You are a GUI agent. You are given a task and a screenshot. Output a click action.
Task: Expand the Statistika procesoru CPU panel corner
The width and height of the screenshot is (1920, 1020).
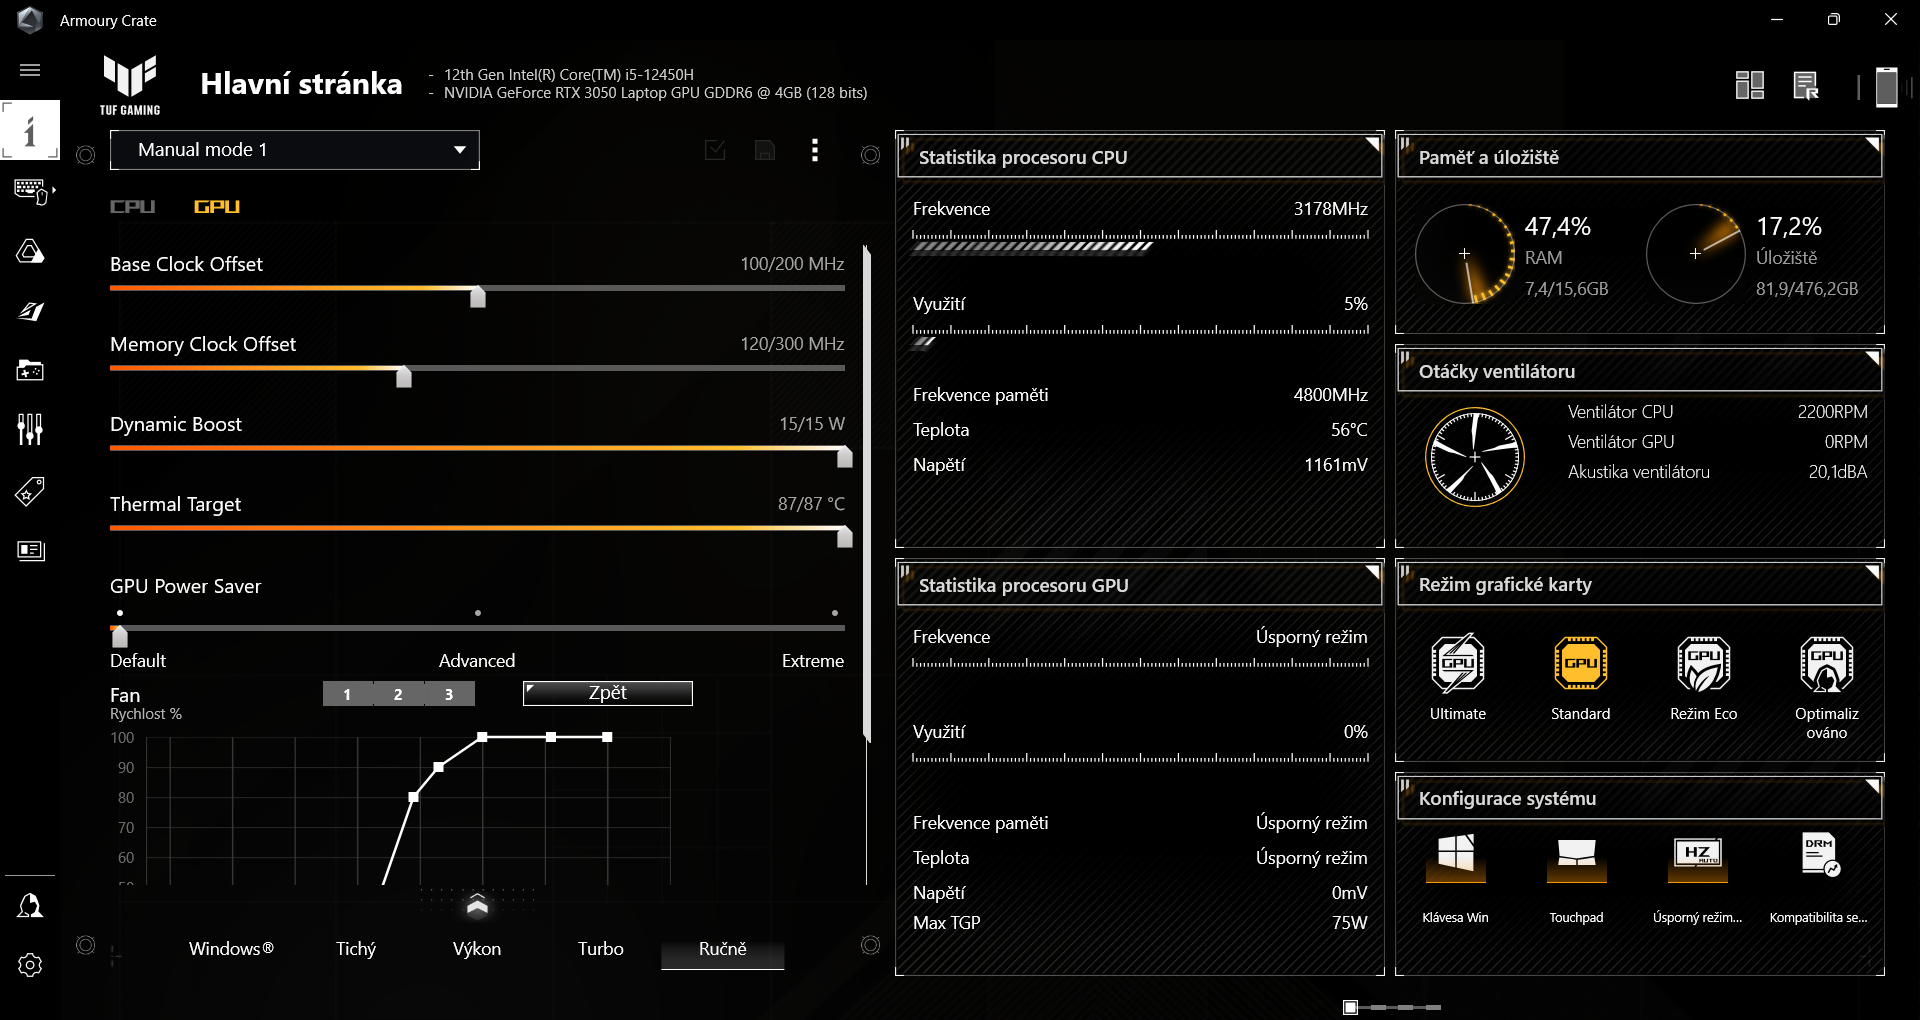[1373, 144]
